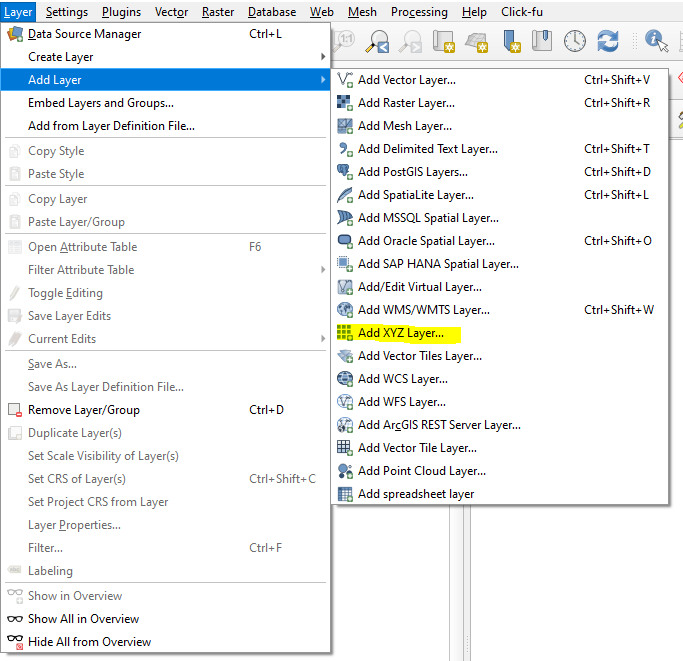The width and height of the screenshot is (683, 661).
Task: Open the Raster menu
Action: [218, 12]
